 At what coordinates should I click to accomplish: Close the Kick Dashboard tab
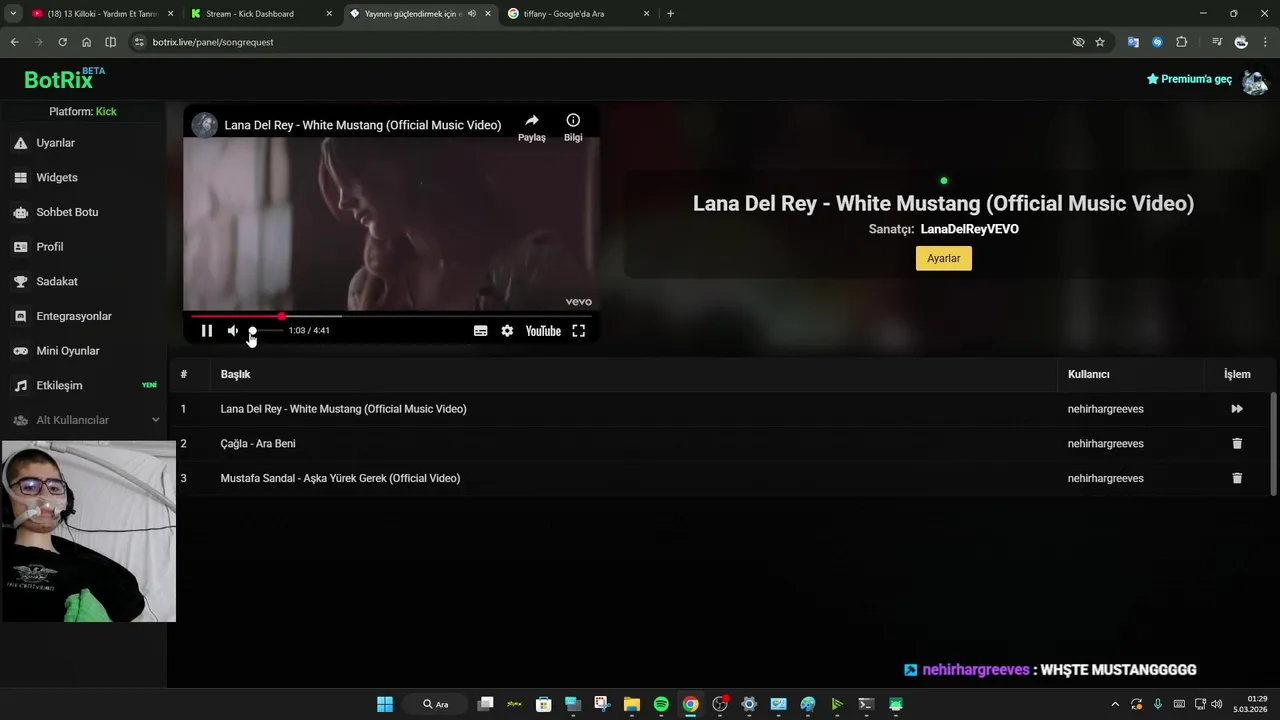[x=329, y=14]
